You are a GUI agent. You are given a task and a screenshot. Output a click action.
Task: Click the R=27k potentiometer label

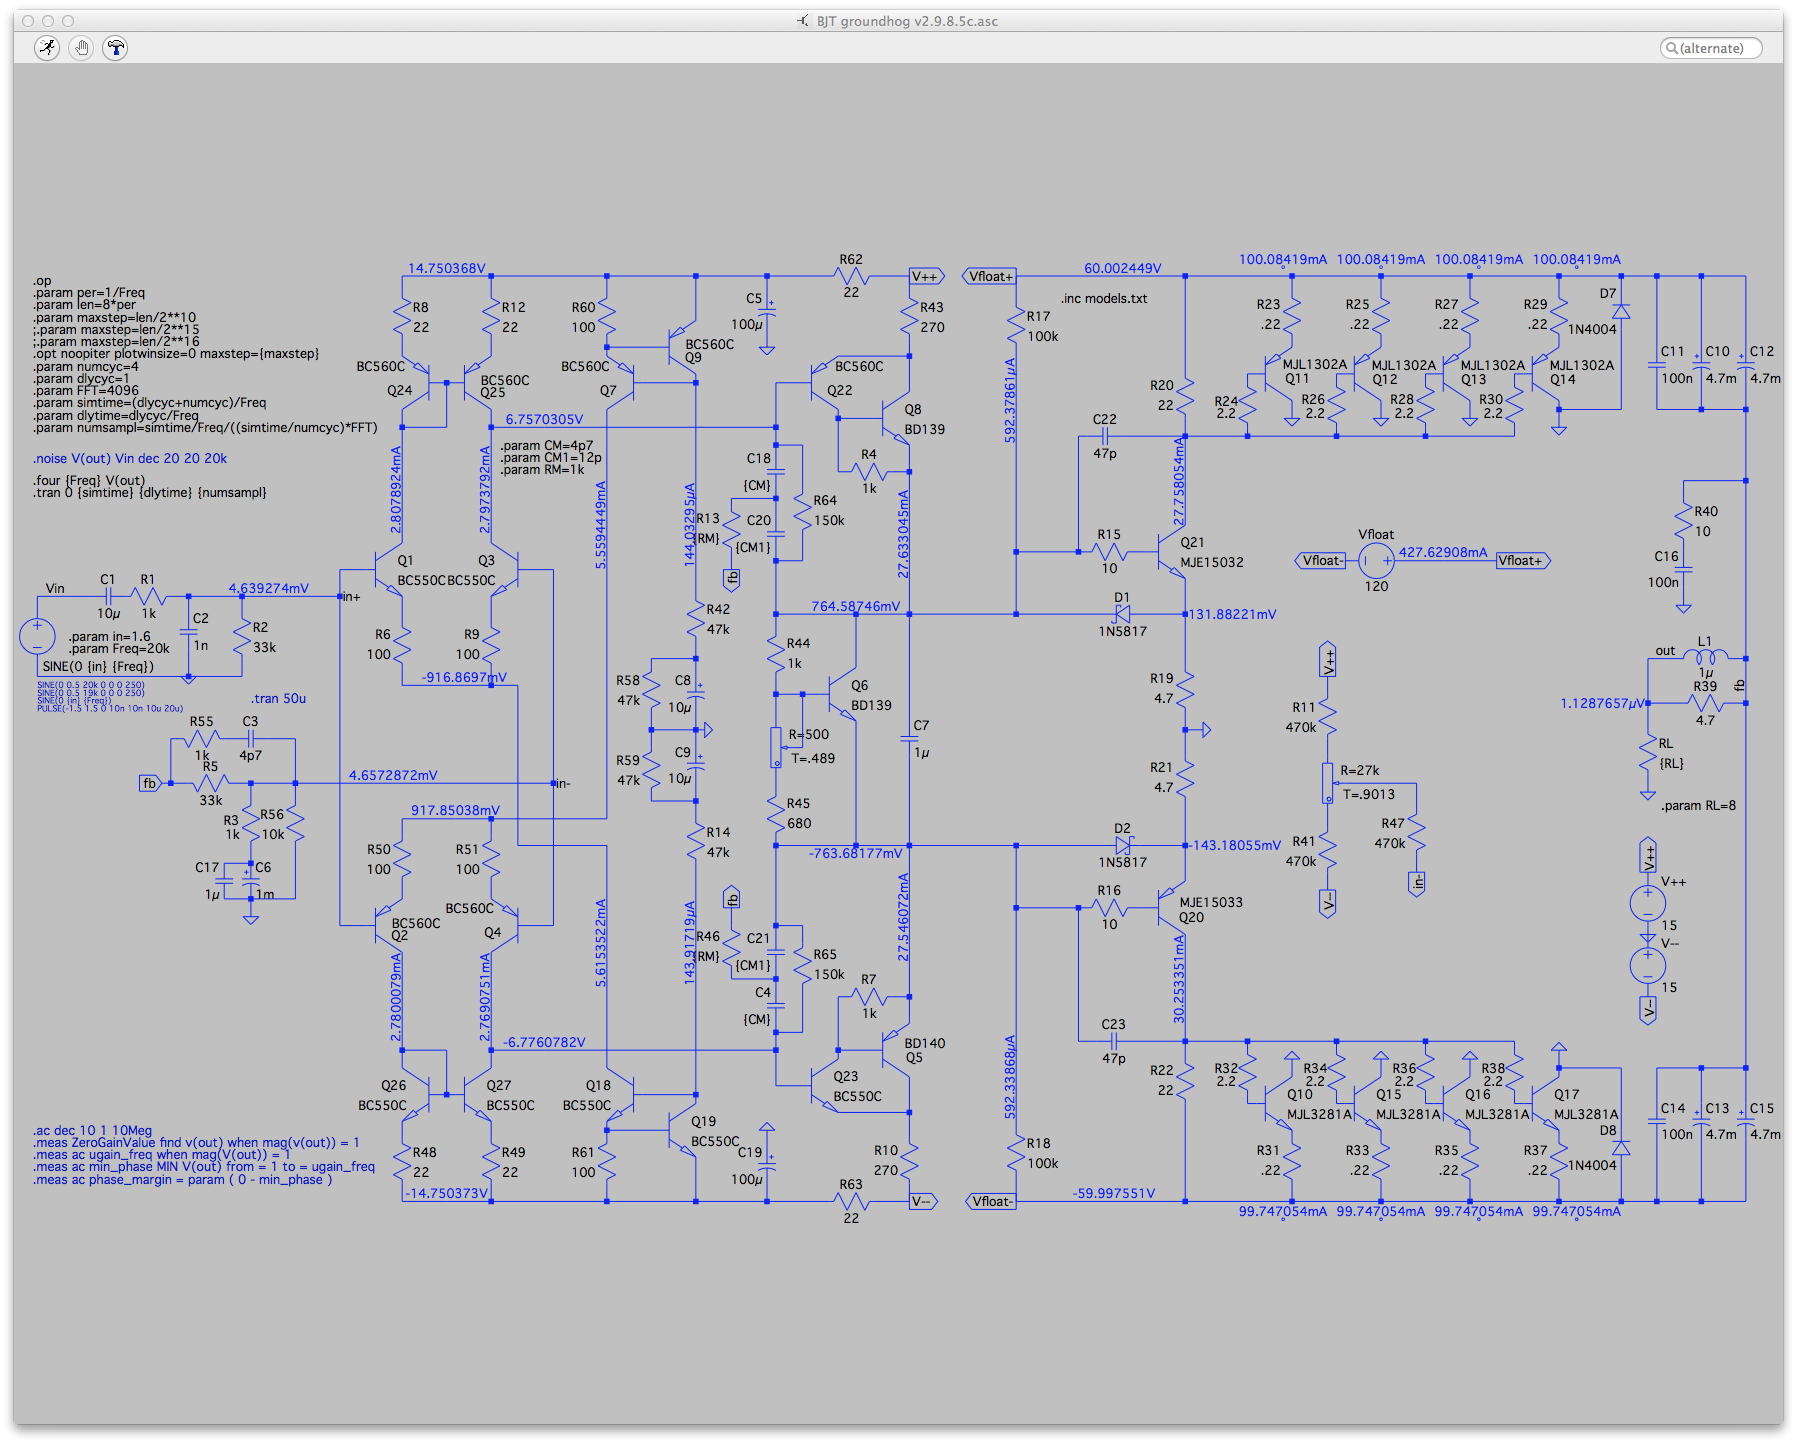1359,771
